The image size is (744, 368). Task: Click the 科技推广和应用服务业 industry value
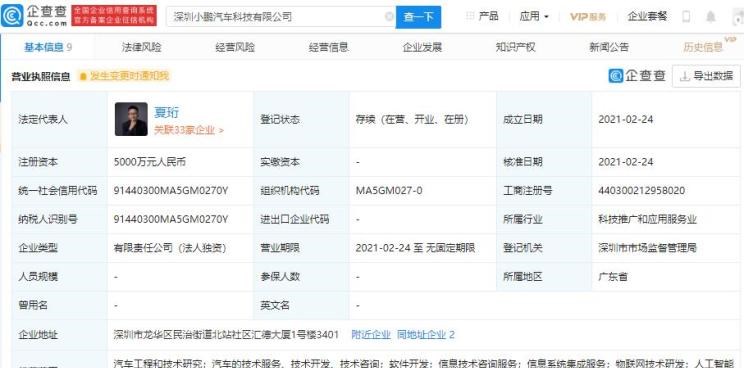pos(647,219)
